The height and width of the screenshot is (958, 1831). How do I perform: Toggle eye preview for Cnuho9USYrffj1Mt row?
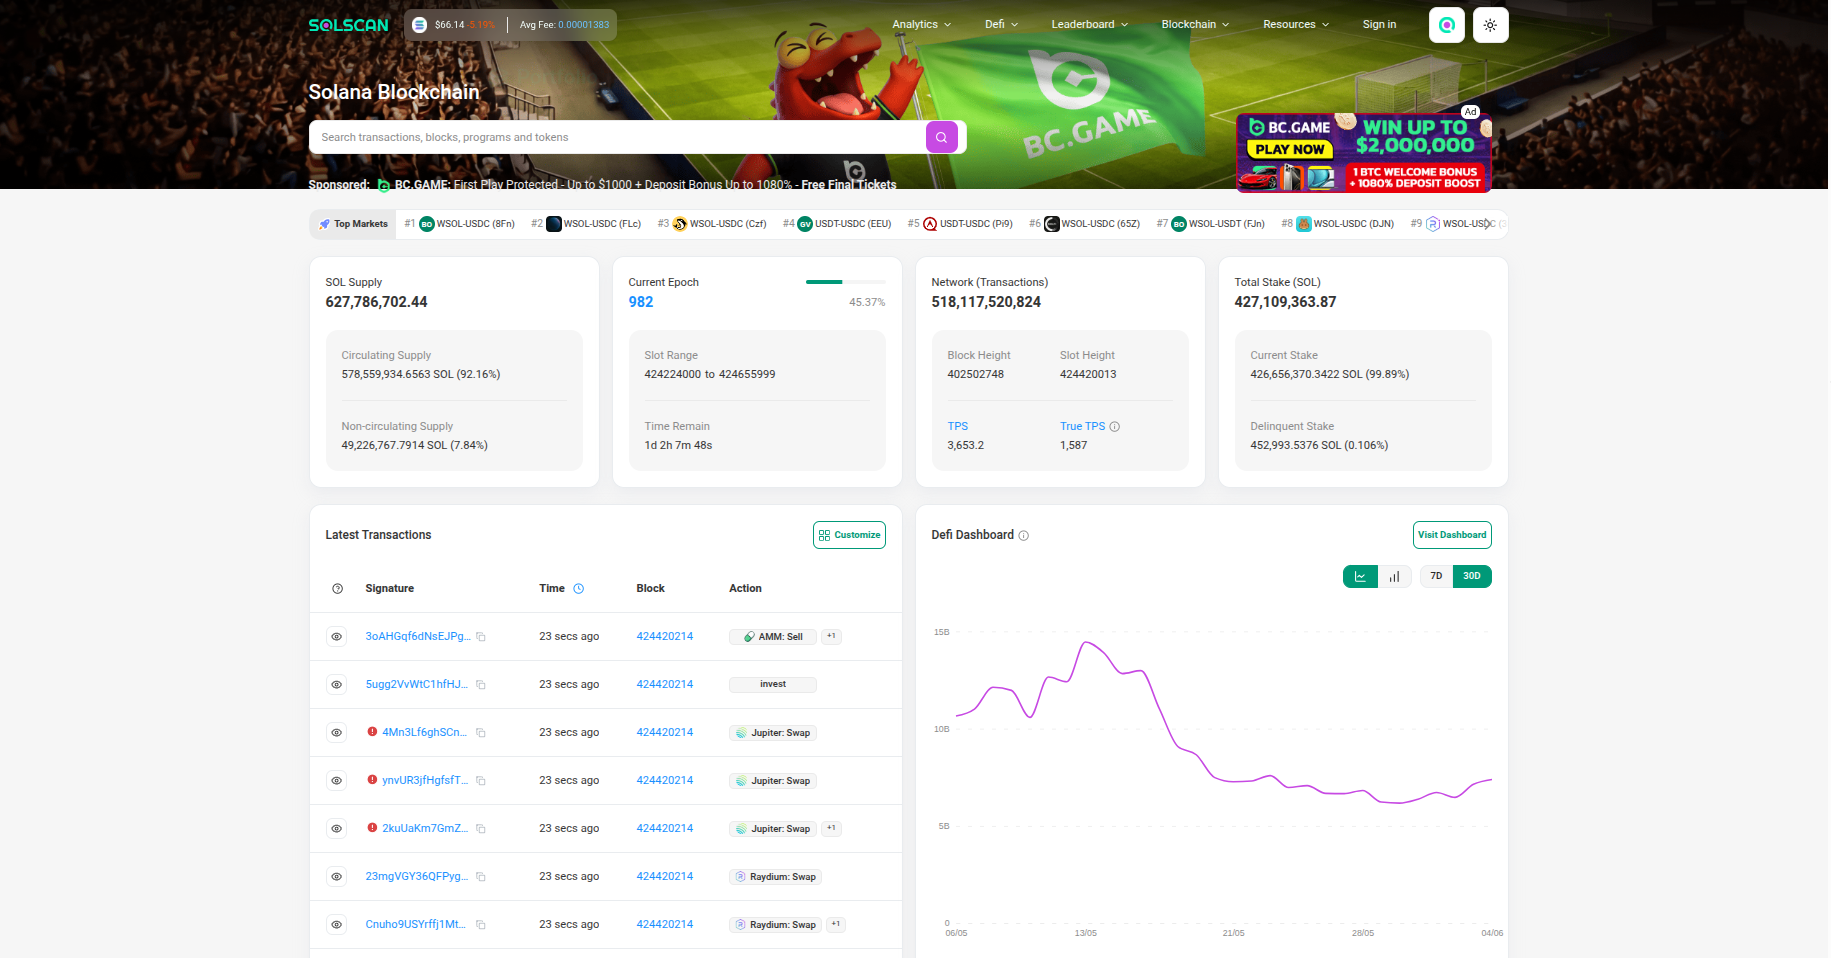(337, 925)
